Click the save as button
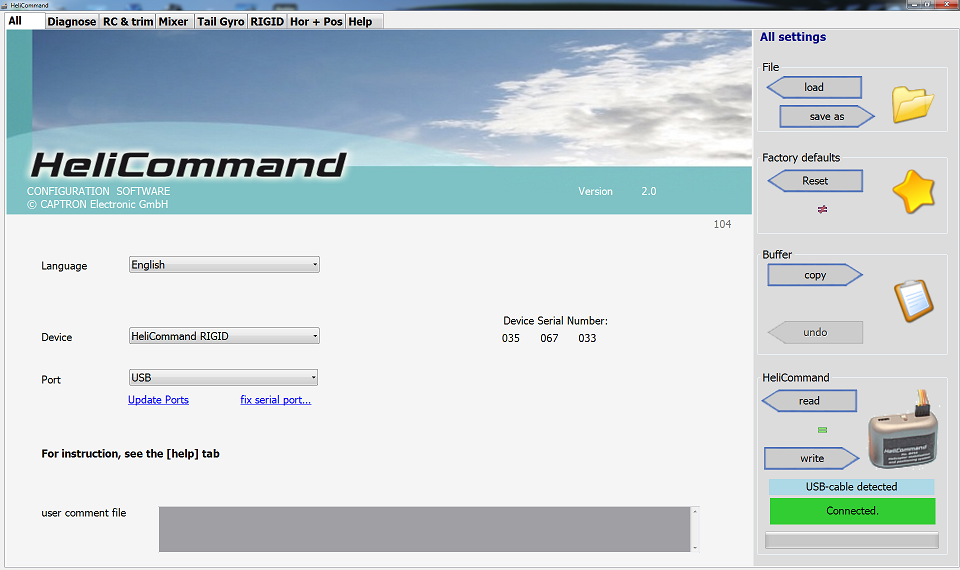This screenshot has width=960, height=570. pyautogui.click(x=827, y=116)
